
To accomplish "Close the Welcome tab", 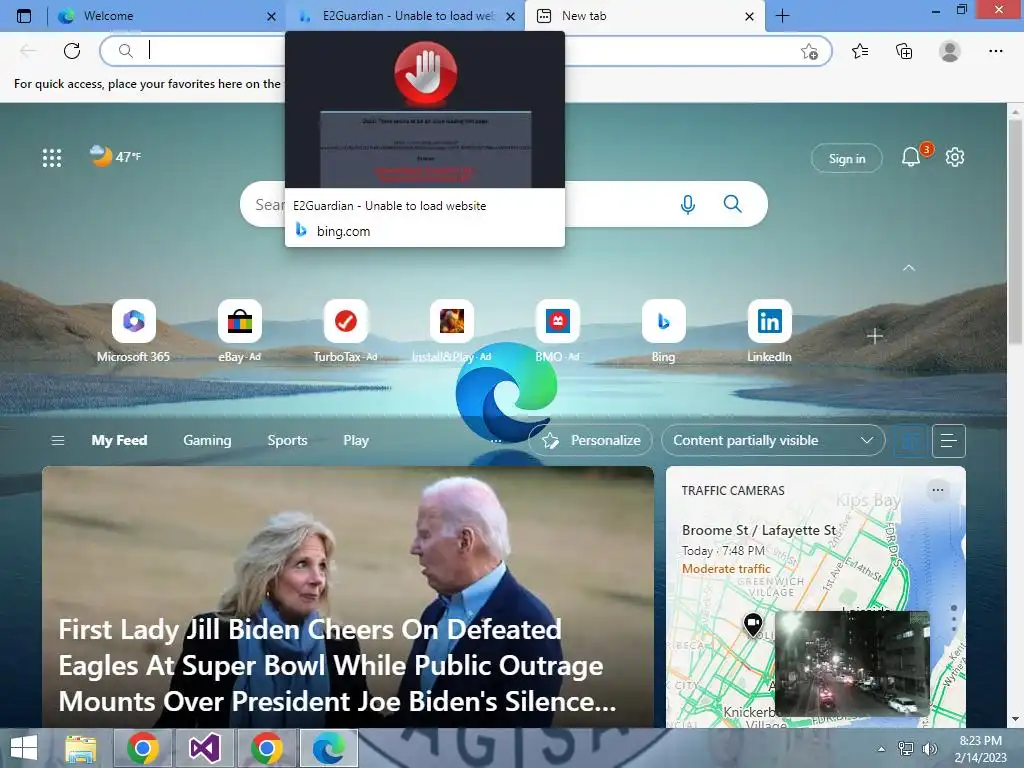I will pyautogui.click(x=272, y=16).
